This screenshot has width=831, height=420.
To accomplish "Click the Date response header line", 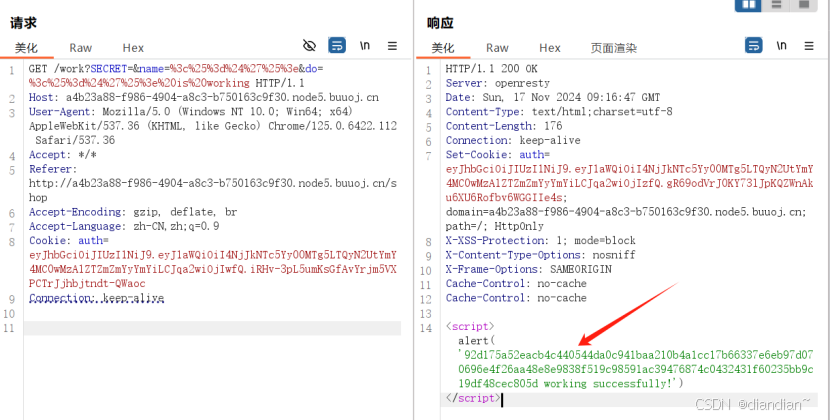I will (553, 98).
